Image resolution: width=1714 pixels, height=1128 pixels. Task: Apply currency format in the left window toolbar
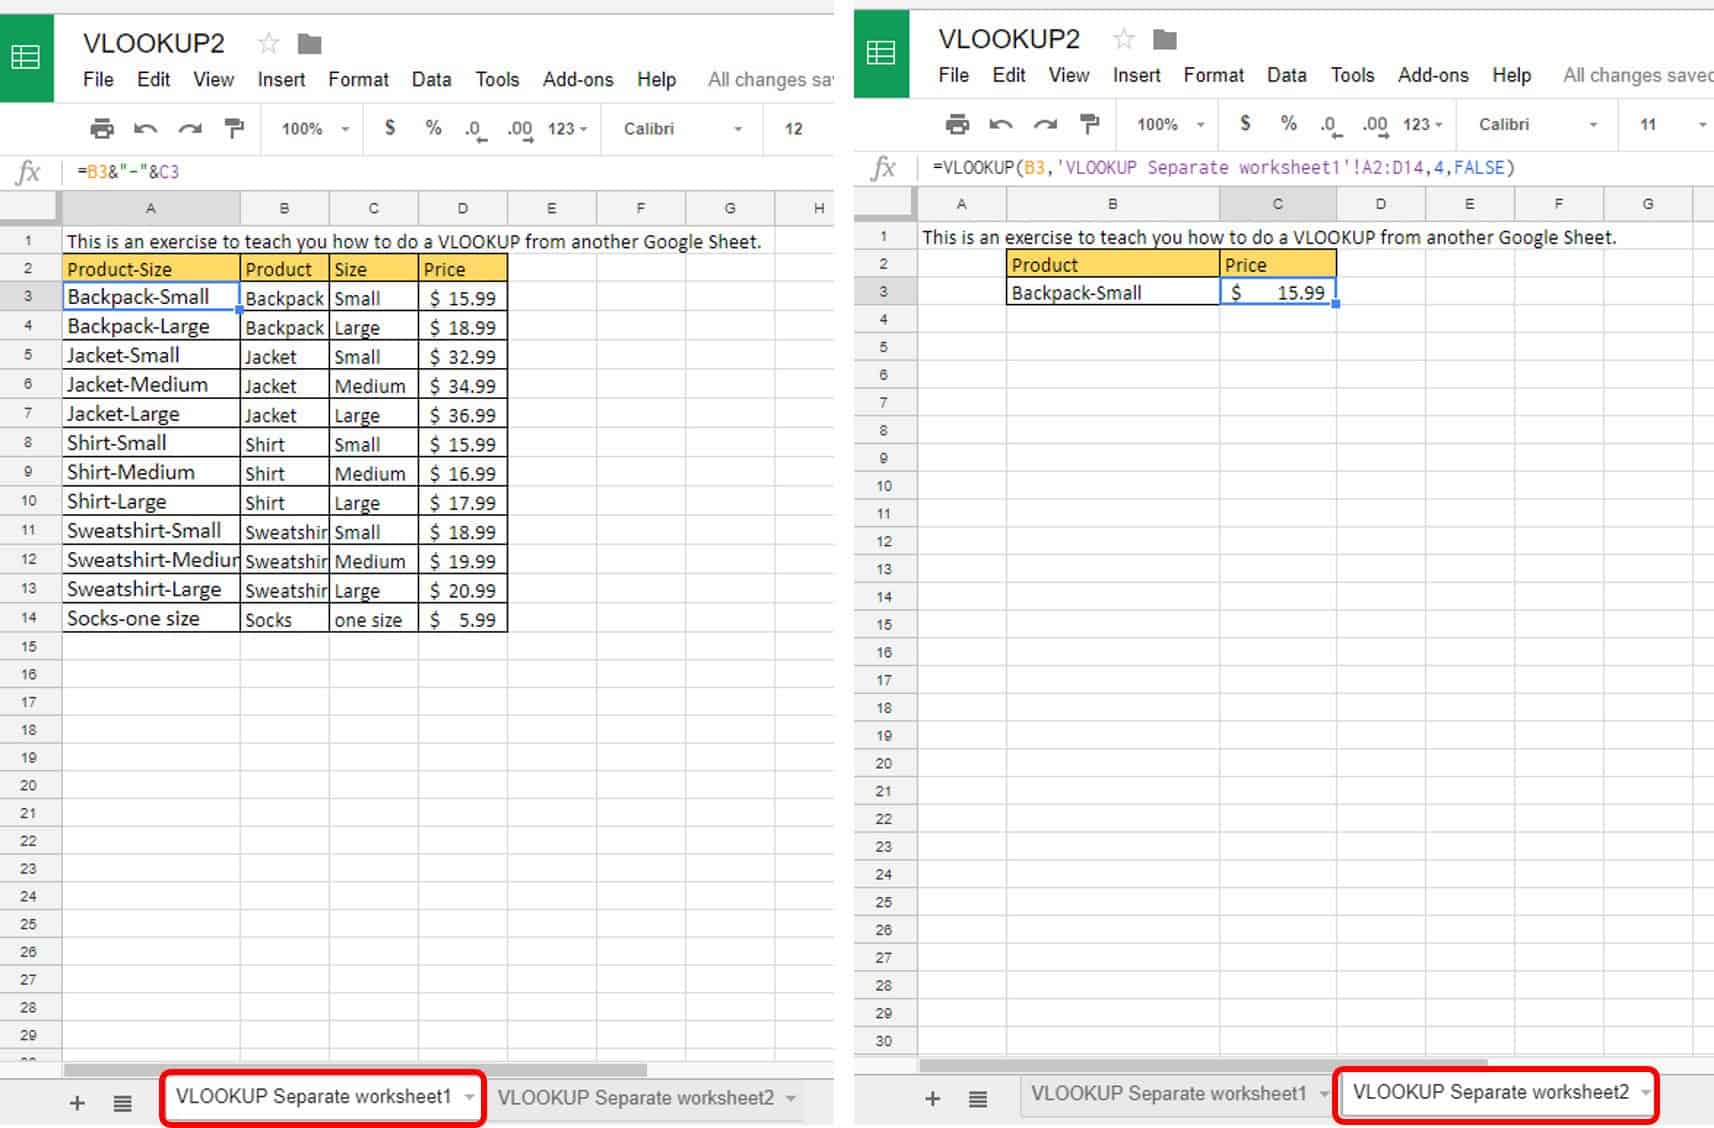click(x=390, y=128)
